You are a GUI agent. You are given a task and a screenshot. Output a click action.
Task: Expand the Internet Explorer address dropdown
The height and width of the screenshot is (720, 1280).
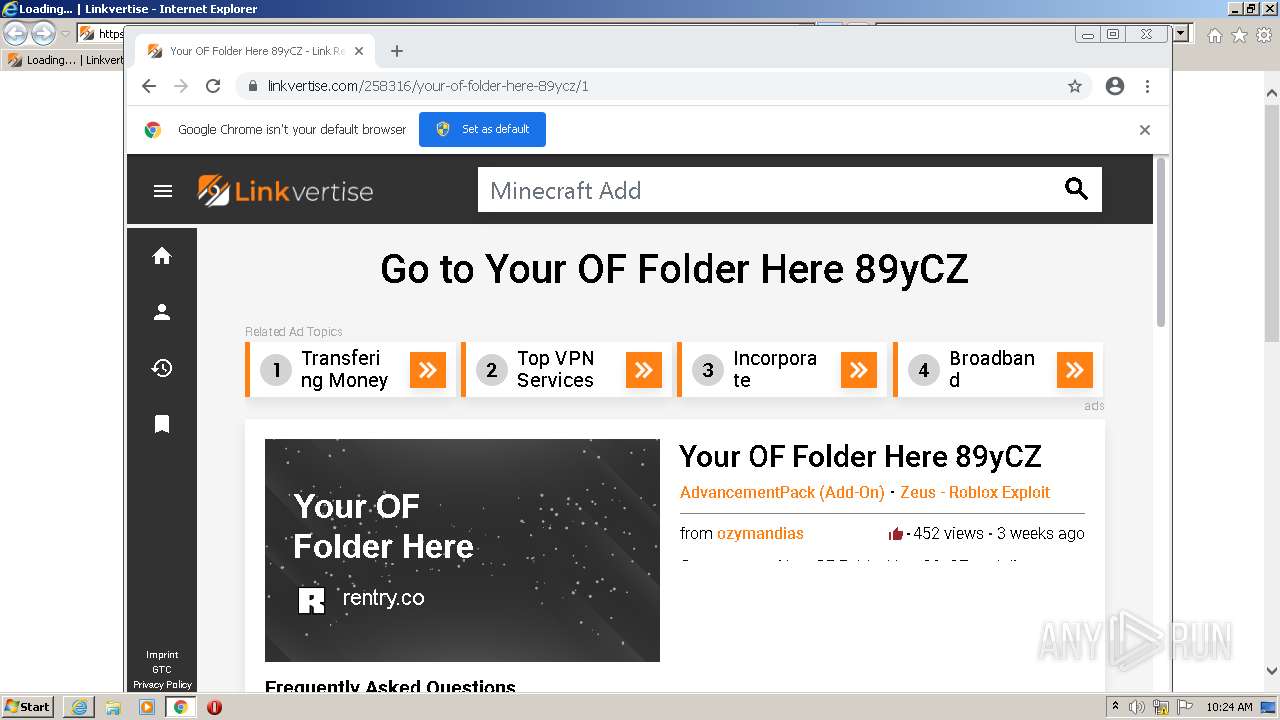point(1181,33)
